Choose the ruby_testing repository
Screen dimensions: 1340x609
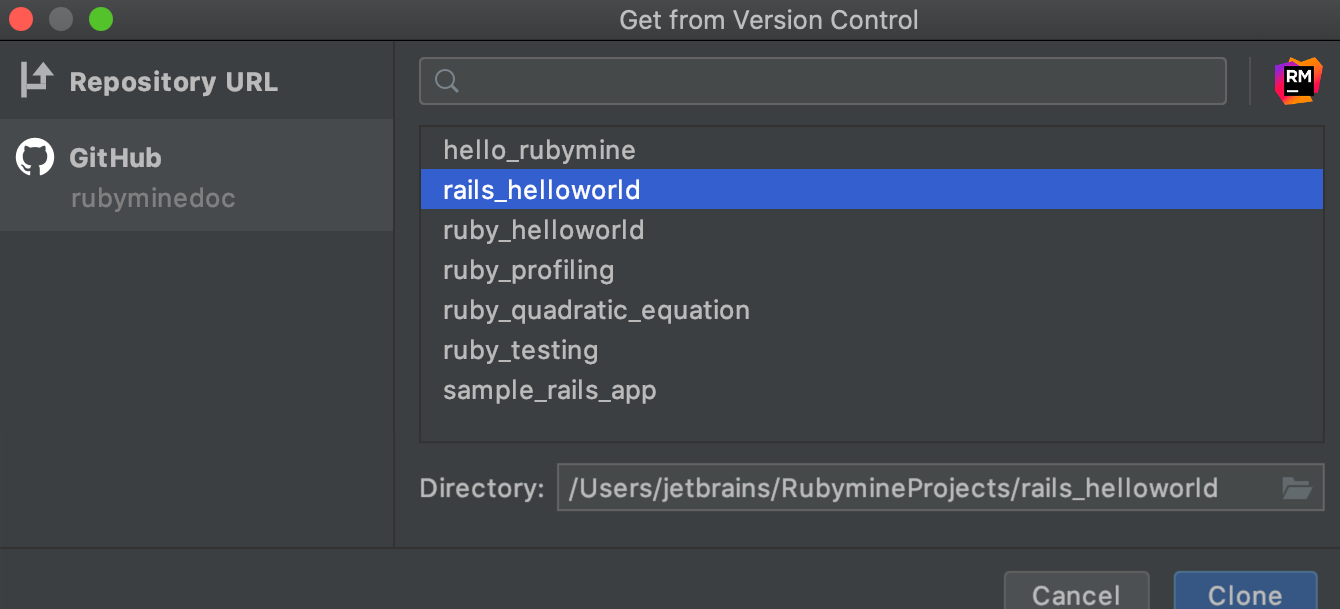click(x=520, y=350)
